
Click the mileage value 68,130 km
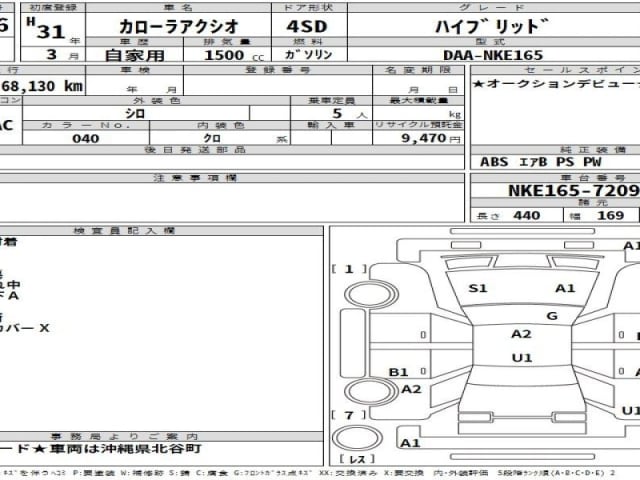42,86
